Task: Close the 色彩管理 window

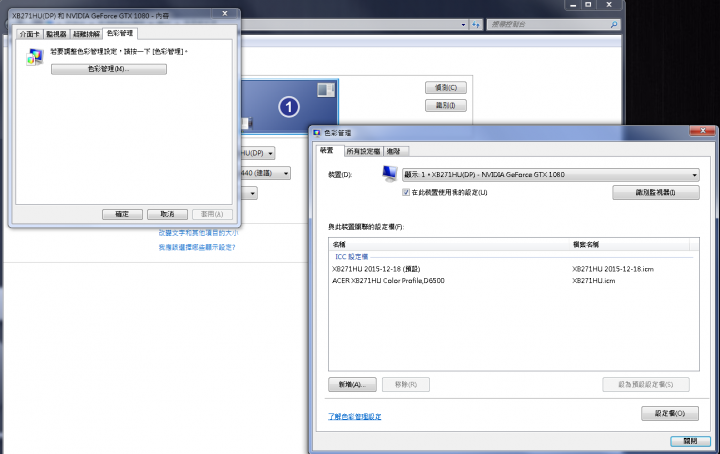Action: [x=702, y=131]
